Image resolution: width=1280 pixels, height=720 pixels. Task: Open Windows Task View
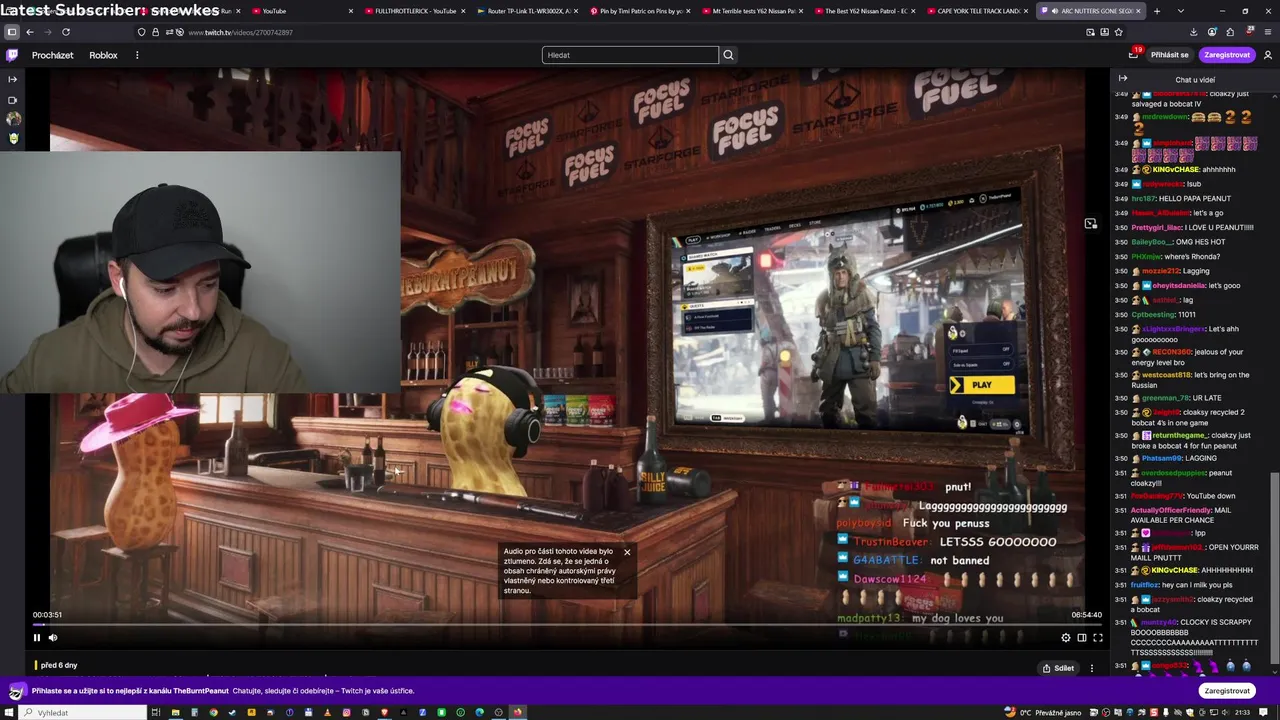click(155, 712)
